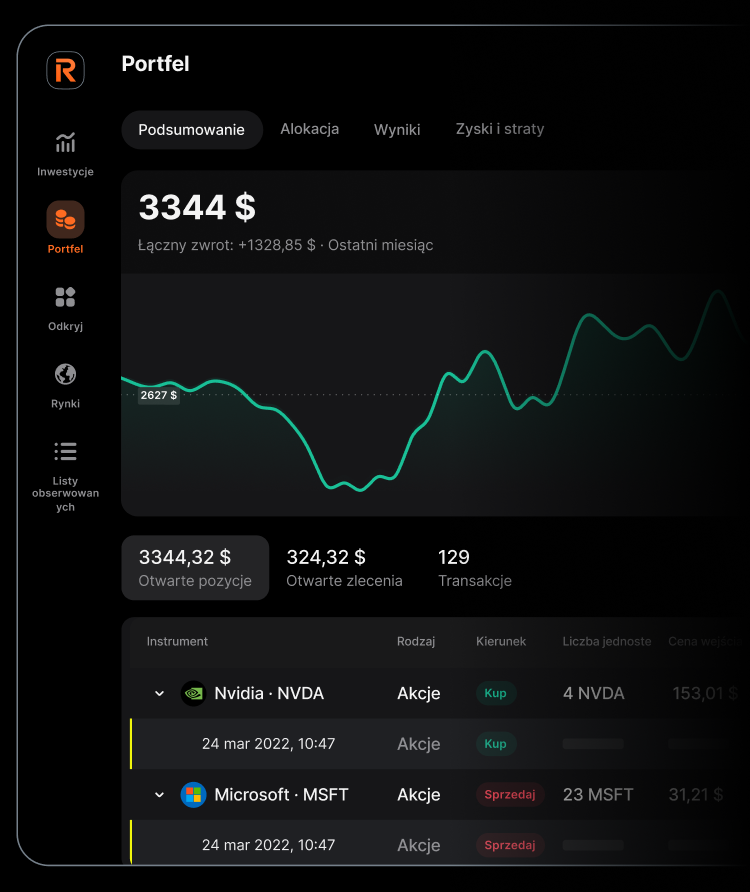The height and width of the screenshot is (892, 750).
Task: Click the 3344 $ portfolio value
Action: pos(197,207)
